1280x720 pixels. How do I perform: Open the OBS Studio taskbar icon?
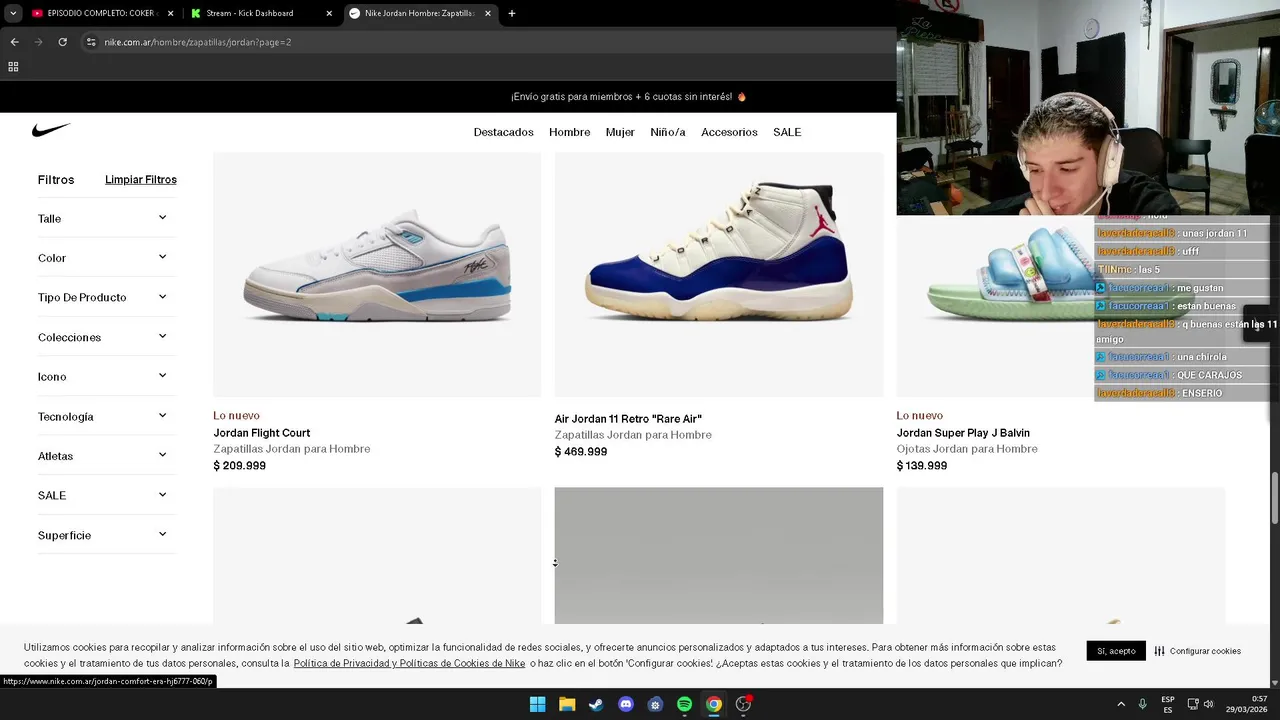click(x=743, y=704)
